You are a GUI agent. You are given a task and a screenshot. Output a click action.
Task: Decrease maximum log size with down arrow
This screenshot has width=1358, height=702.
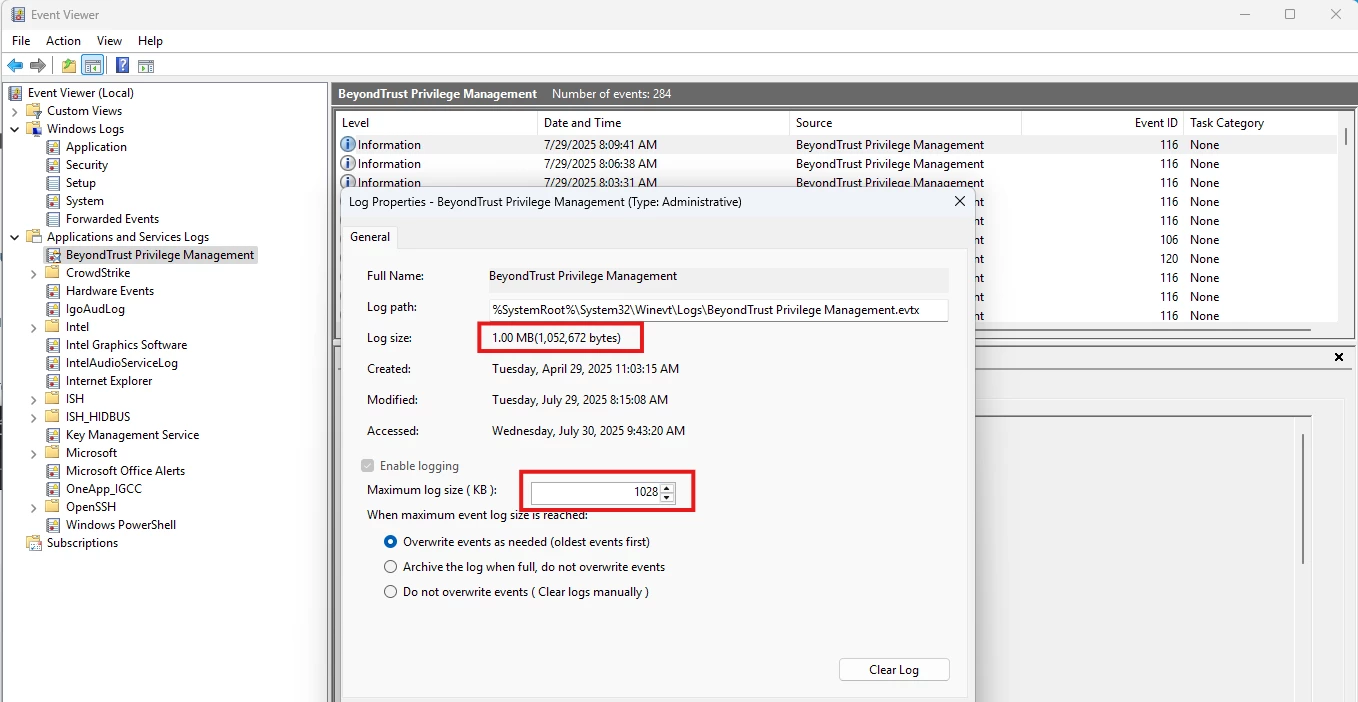click(x=667, y=497)
